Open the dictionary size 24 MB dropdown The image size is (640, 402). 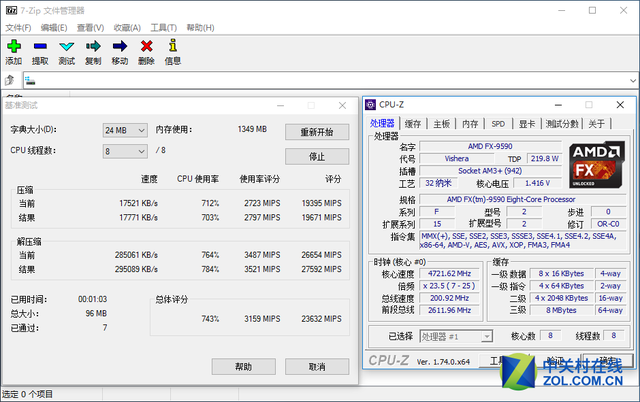click(x=125, y=130)
